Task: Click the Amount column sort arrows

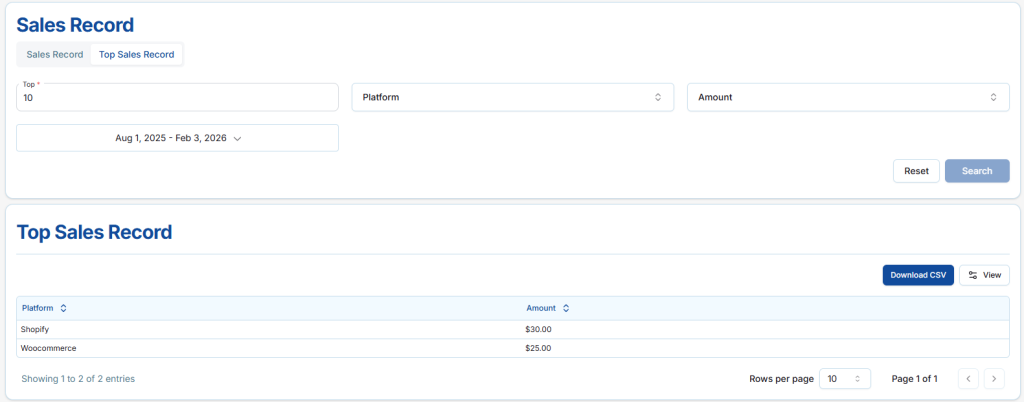Action: [x=566, y=308]
